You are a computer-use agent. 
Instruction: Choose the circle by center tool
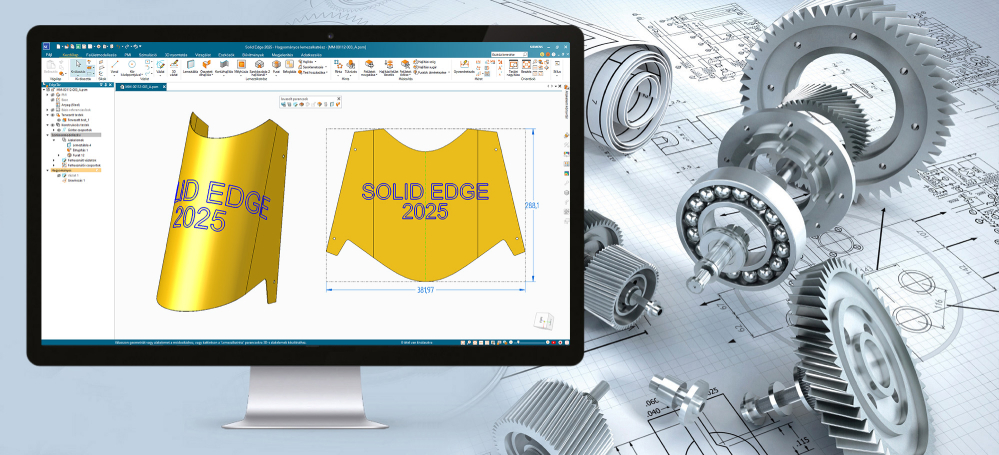click(x=132, y=64)
